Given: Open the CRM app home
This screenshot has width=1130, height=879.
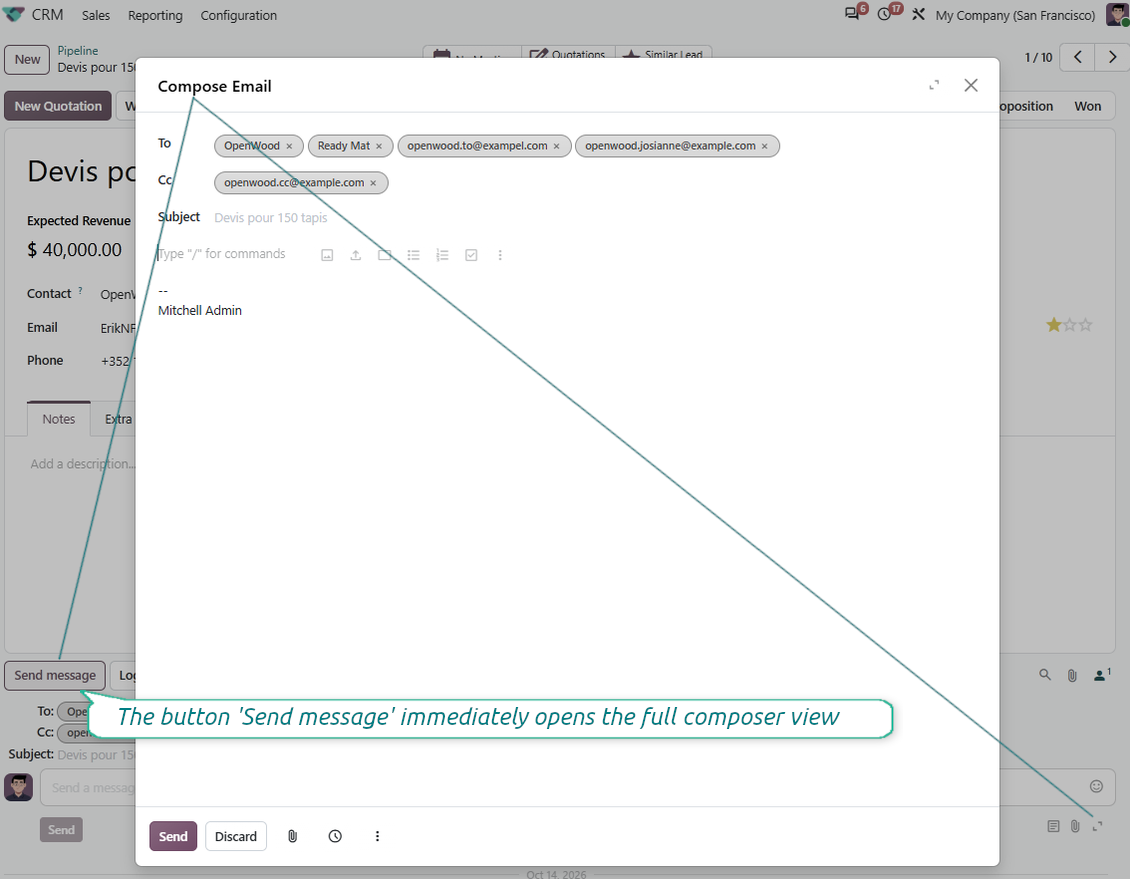Looking at the screenshot, I should 48,14.
